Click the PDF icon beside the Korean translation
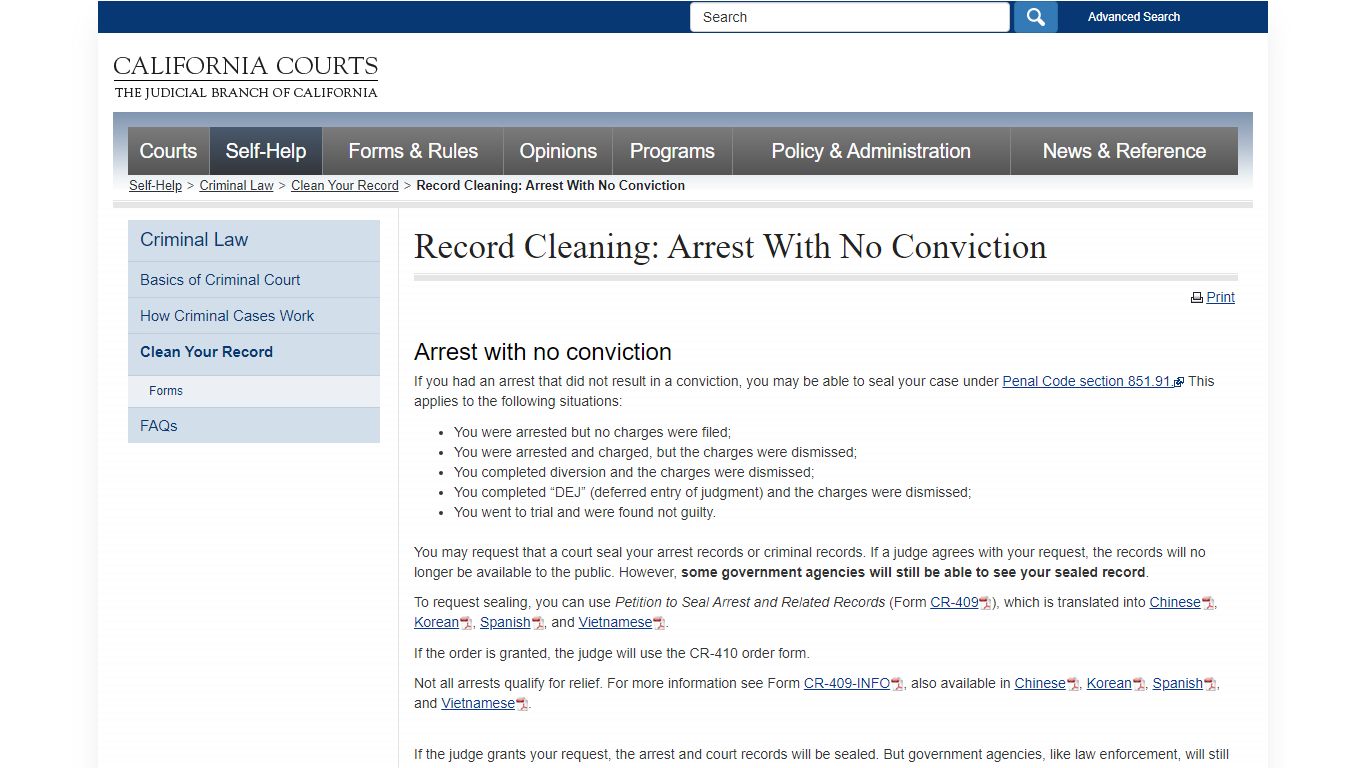The image size is (1366, 768). click(x=467, y=622)
